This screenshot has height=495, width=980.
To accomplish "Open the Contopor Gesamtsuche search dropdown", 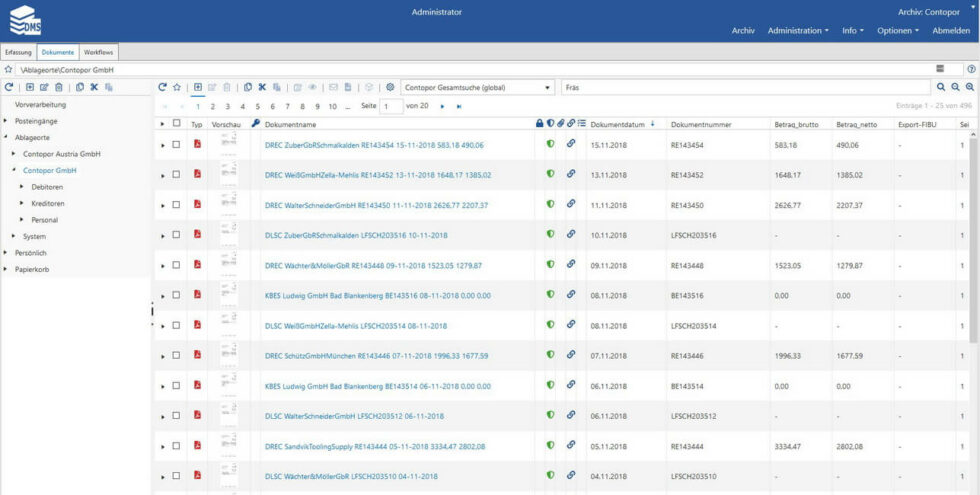I will pyautogui.click(x=477, y=87).
